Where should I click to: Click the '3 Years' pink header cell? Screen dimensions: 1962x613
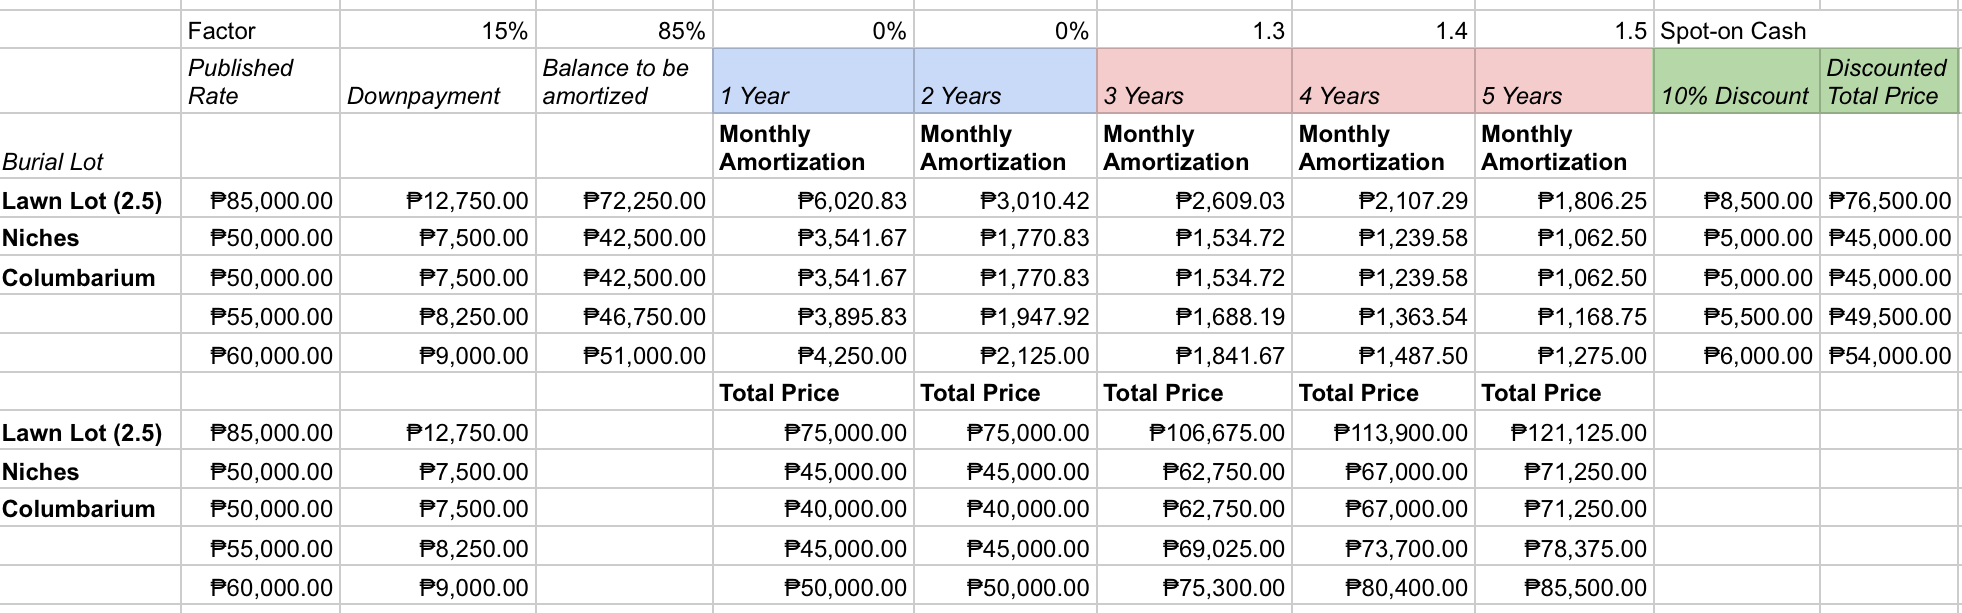click(x=1193, y=81)
